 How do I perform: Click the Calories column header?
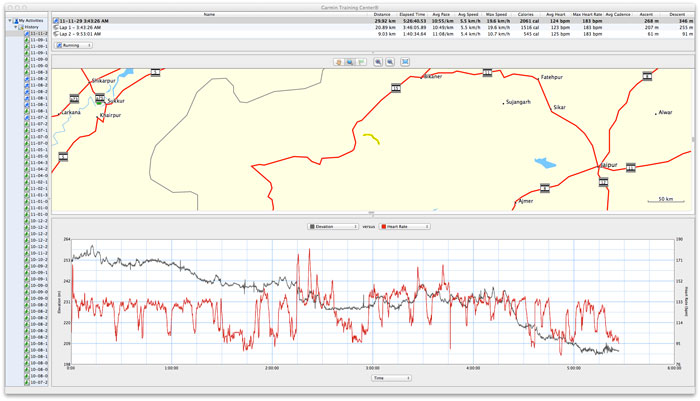[525, 15]
